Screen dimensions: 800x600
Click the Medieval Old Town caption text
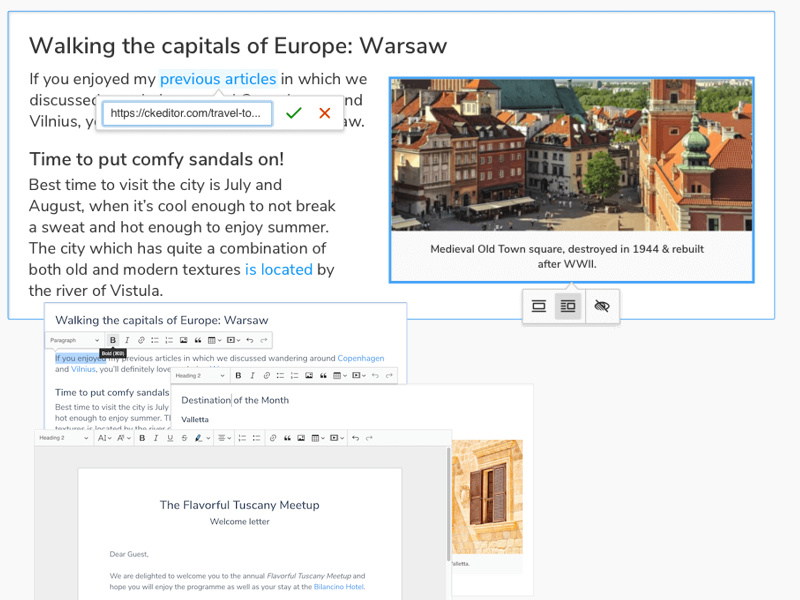coord(567,256)
